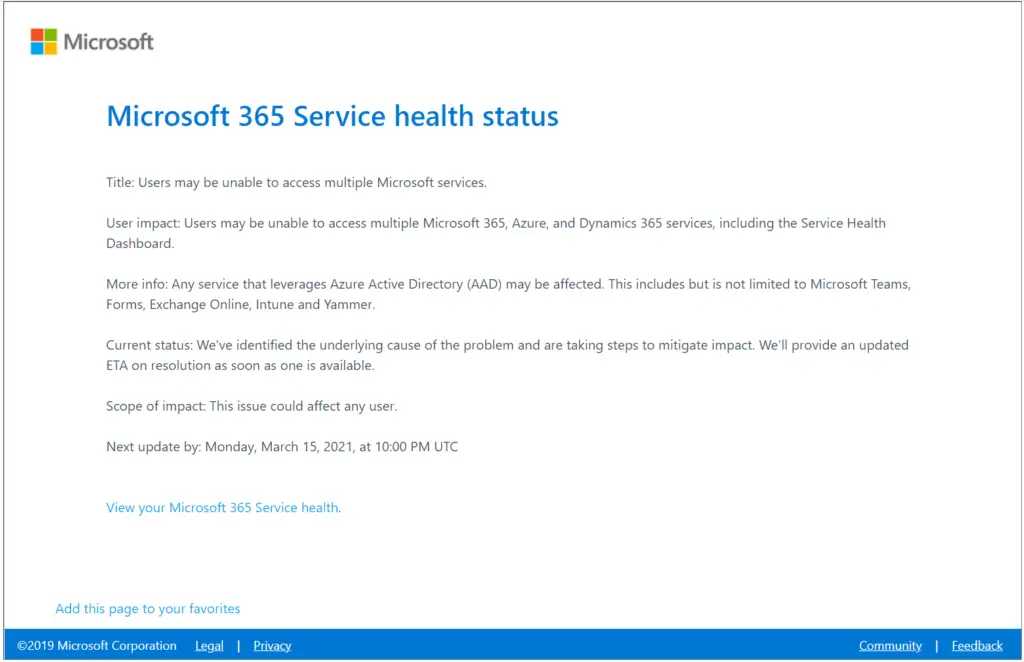
Task: Open the Feedback footer link
Action: [x=977, y=646]
